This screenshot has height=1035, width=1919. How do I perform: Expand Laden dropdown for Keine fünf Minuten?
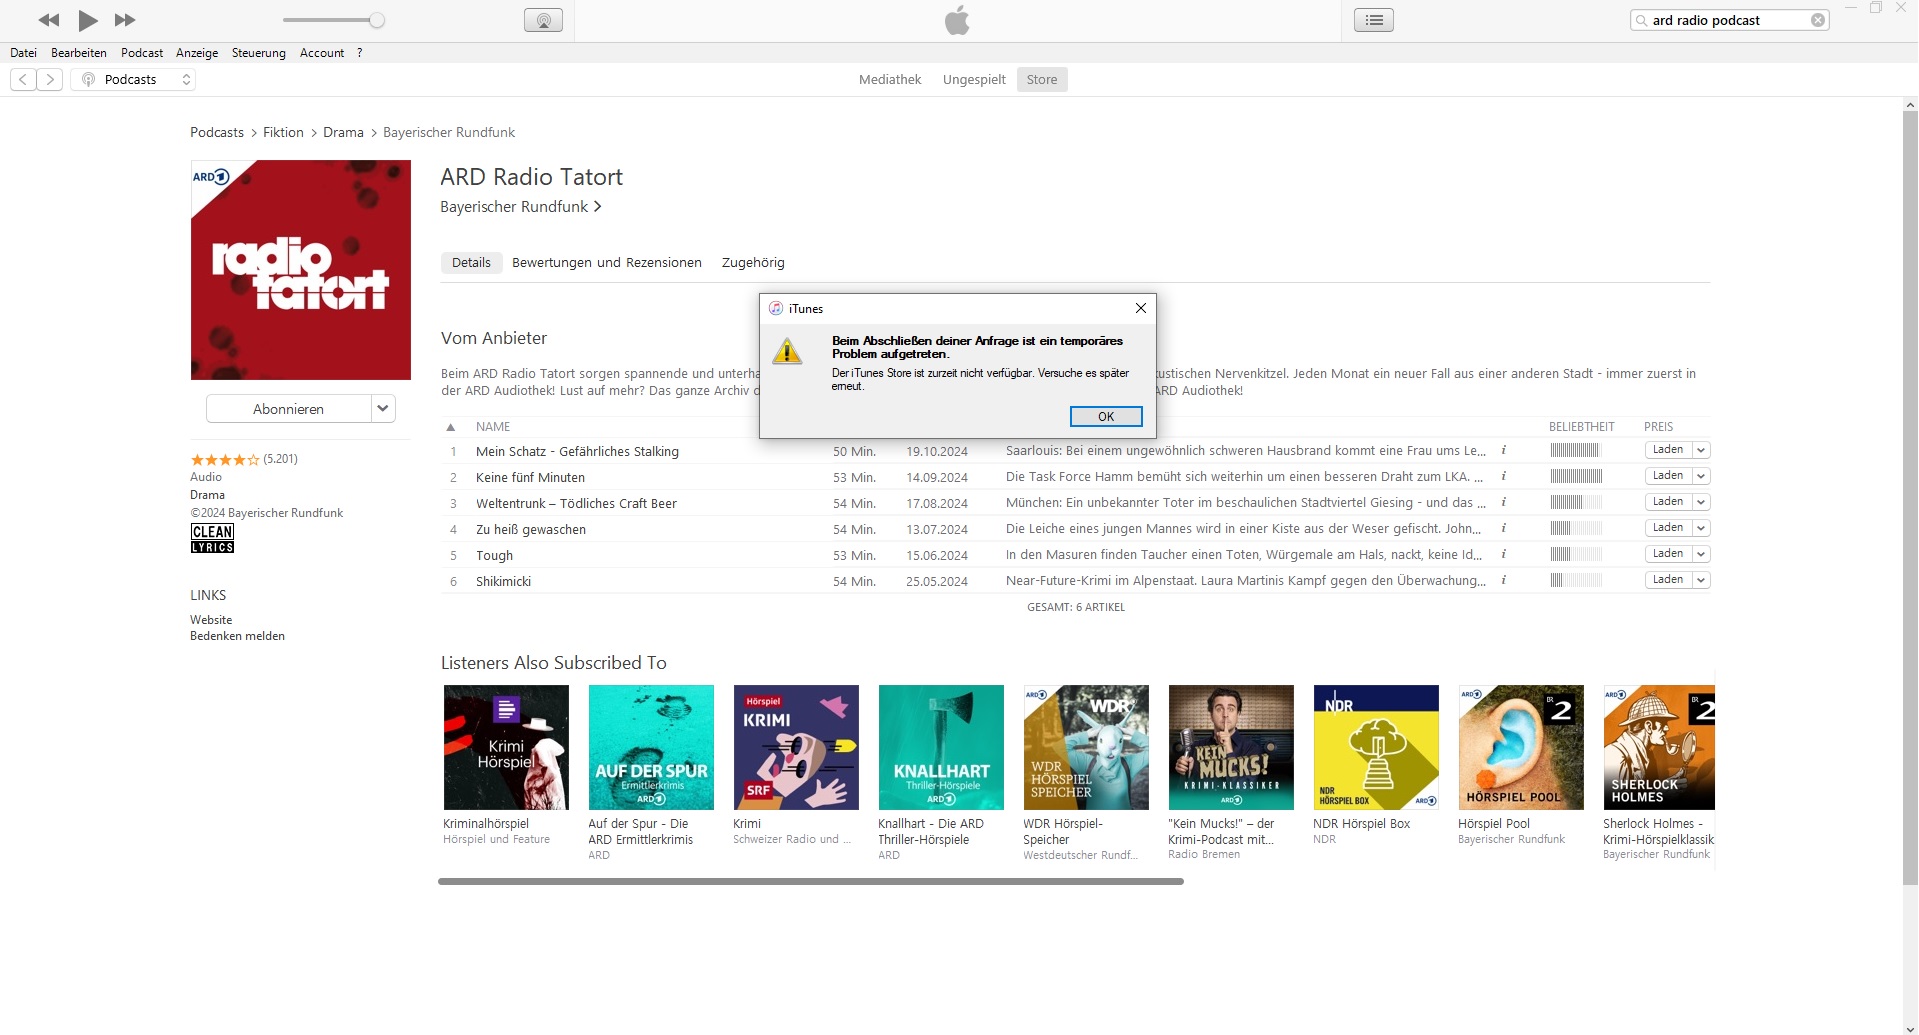(x=1700, y=476)
